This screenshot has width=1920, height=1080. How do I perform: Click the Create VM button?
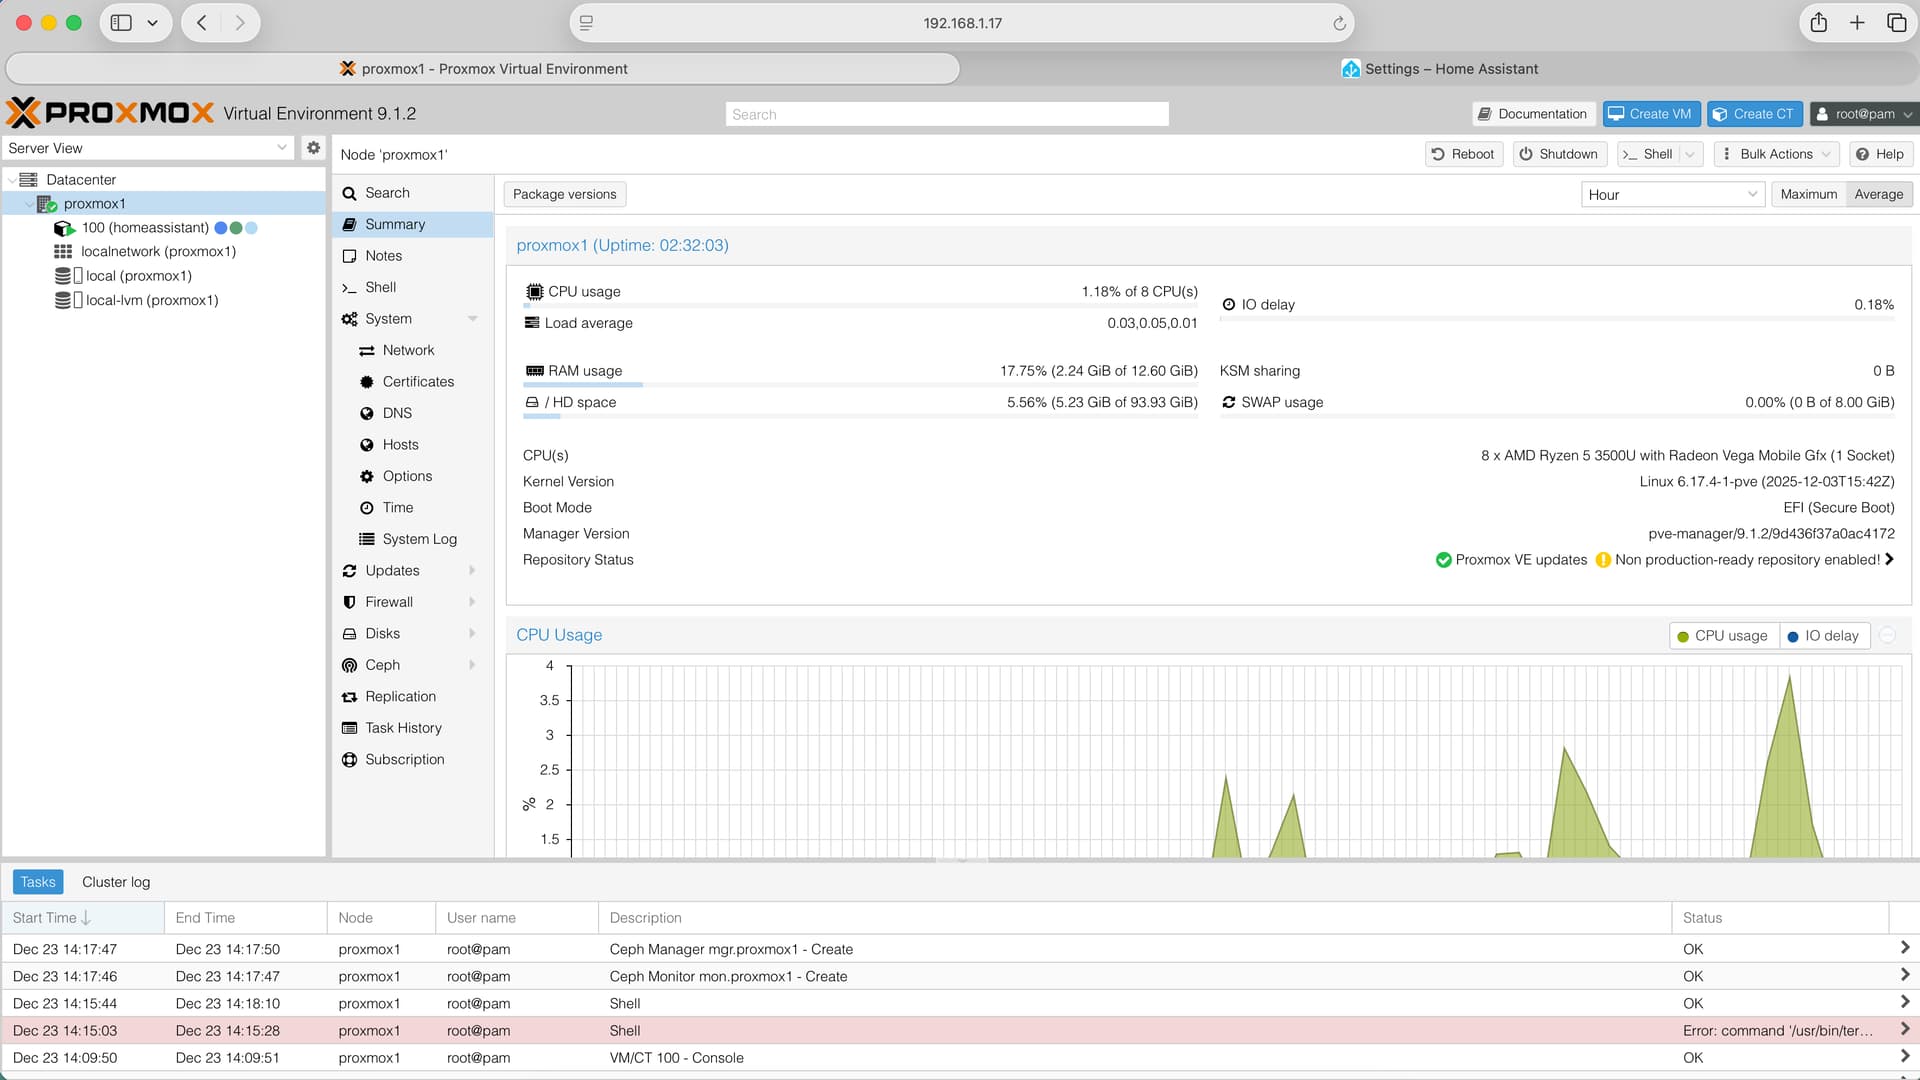1650,114
